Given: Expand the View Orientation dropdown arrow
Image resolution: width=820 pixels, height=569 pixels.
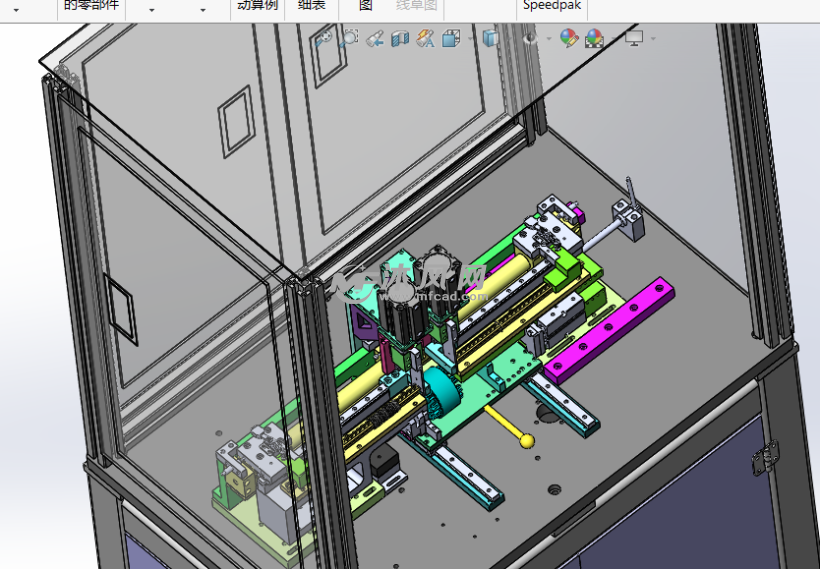Looking at the screenshot, I should 469,40.
